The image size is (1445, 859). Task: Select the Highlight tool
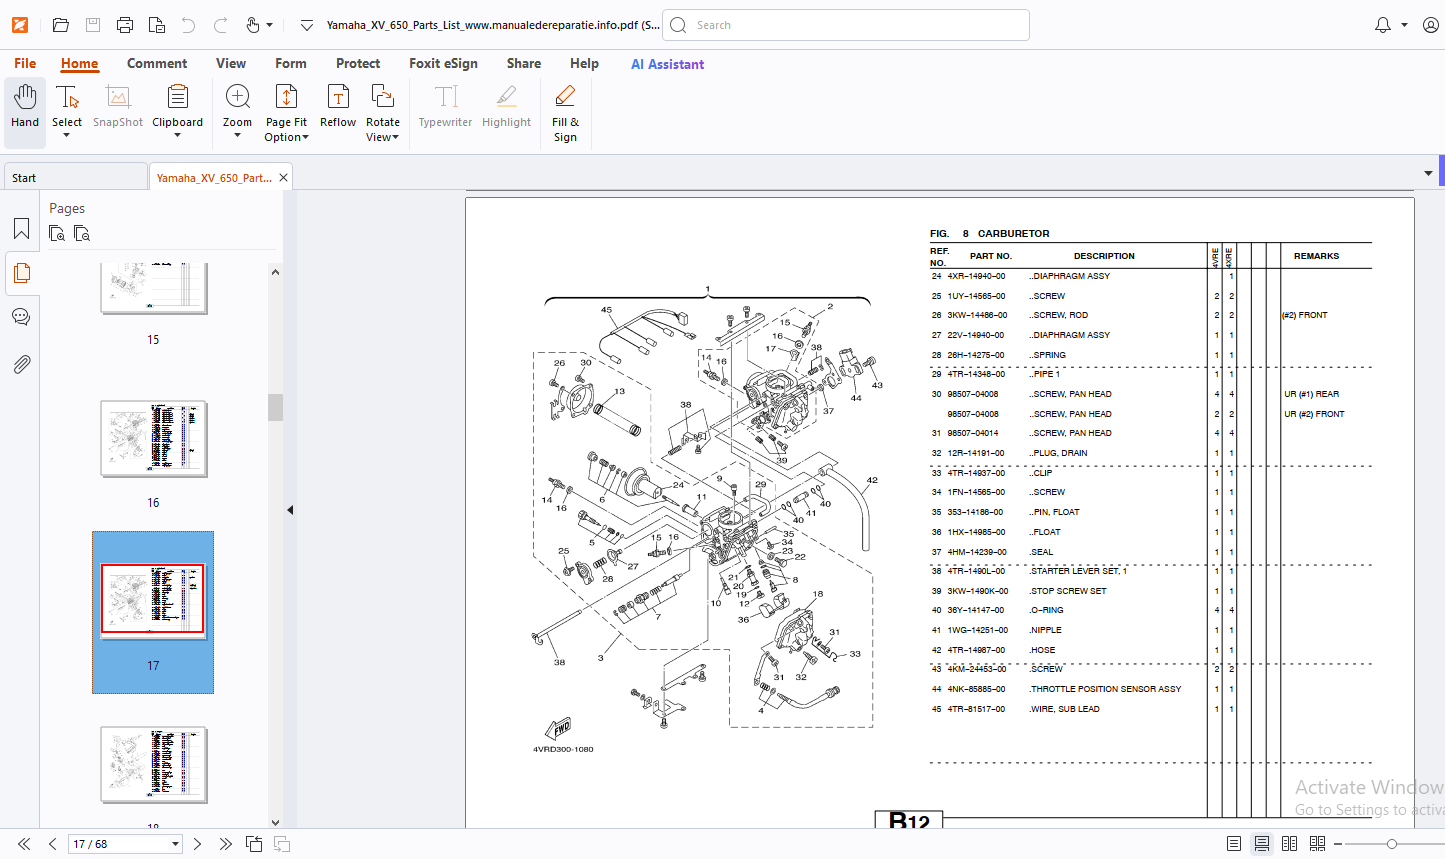pyautogui.click(x=506, y=106)
